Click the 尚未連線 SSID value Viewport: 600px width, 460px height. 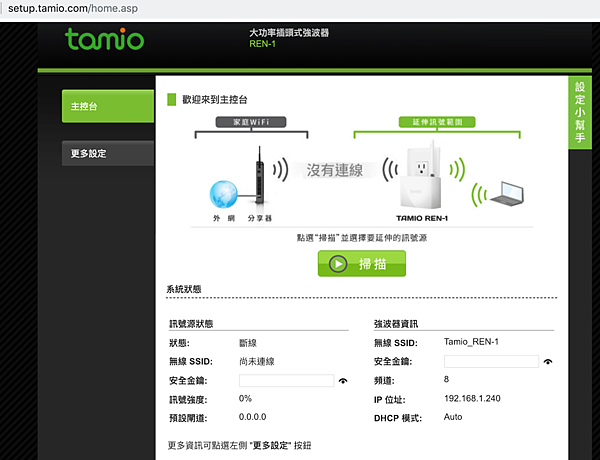click(257, 361)
